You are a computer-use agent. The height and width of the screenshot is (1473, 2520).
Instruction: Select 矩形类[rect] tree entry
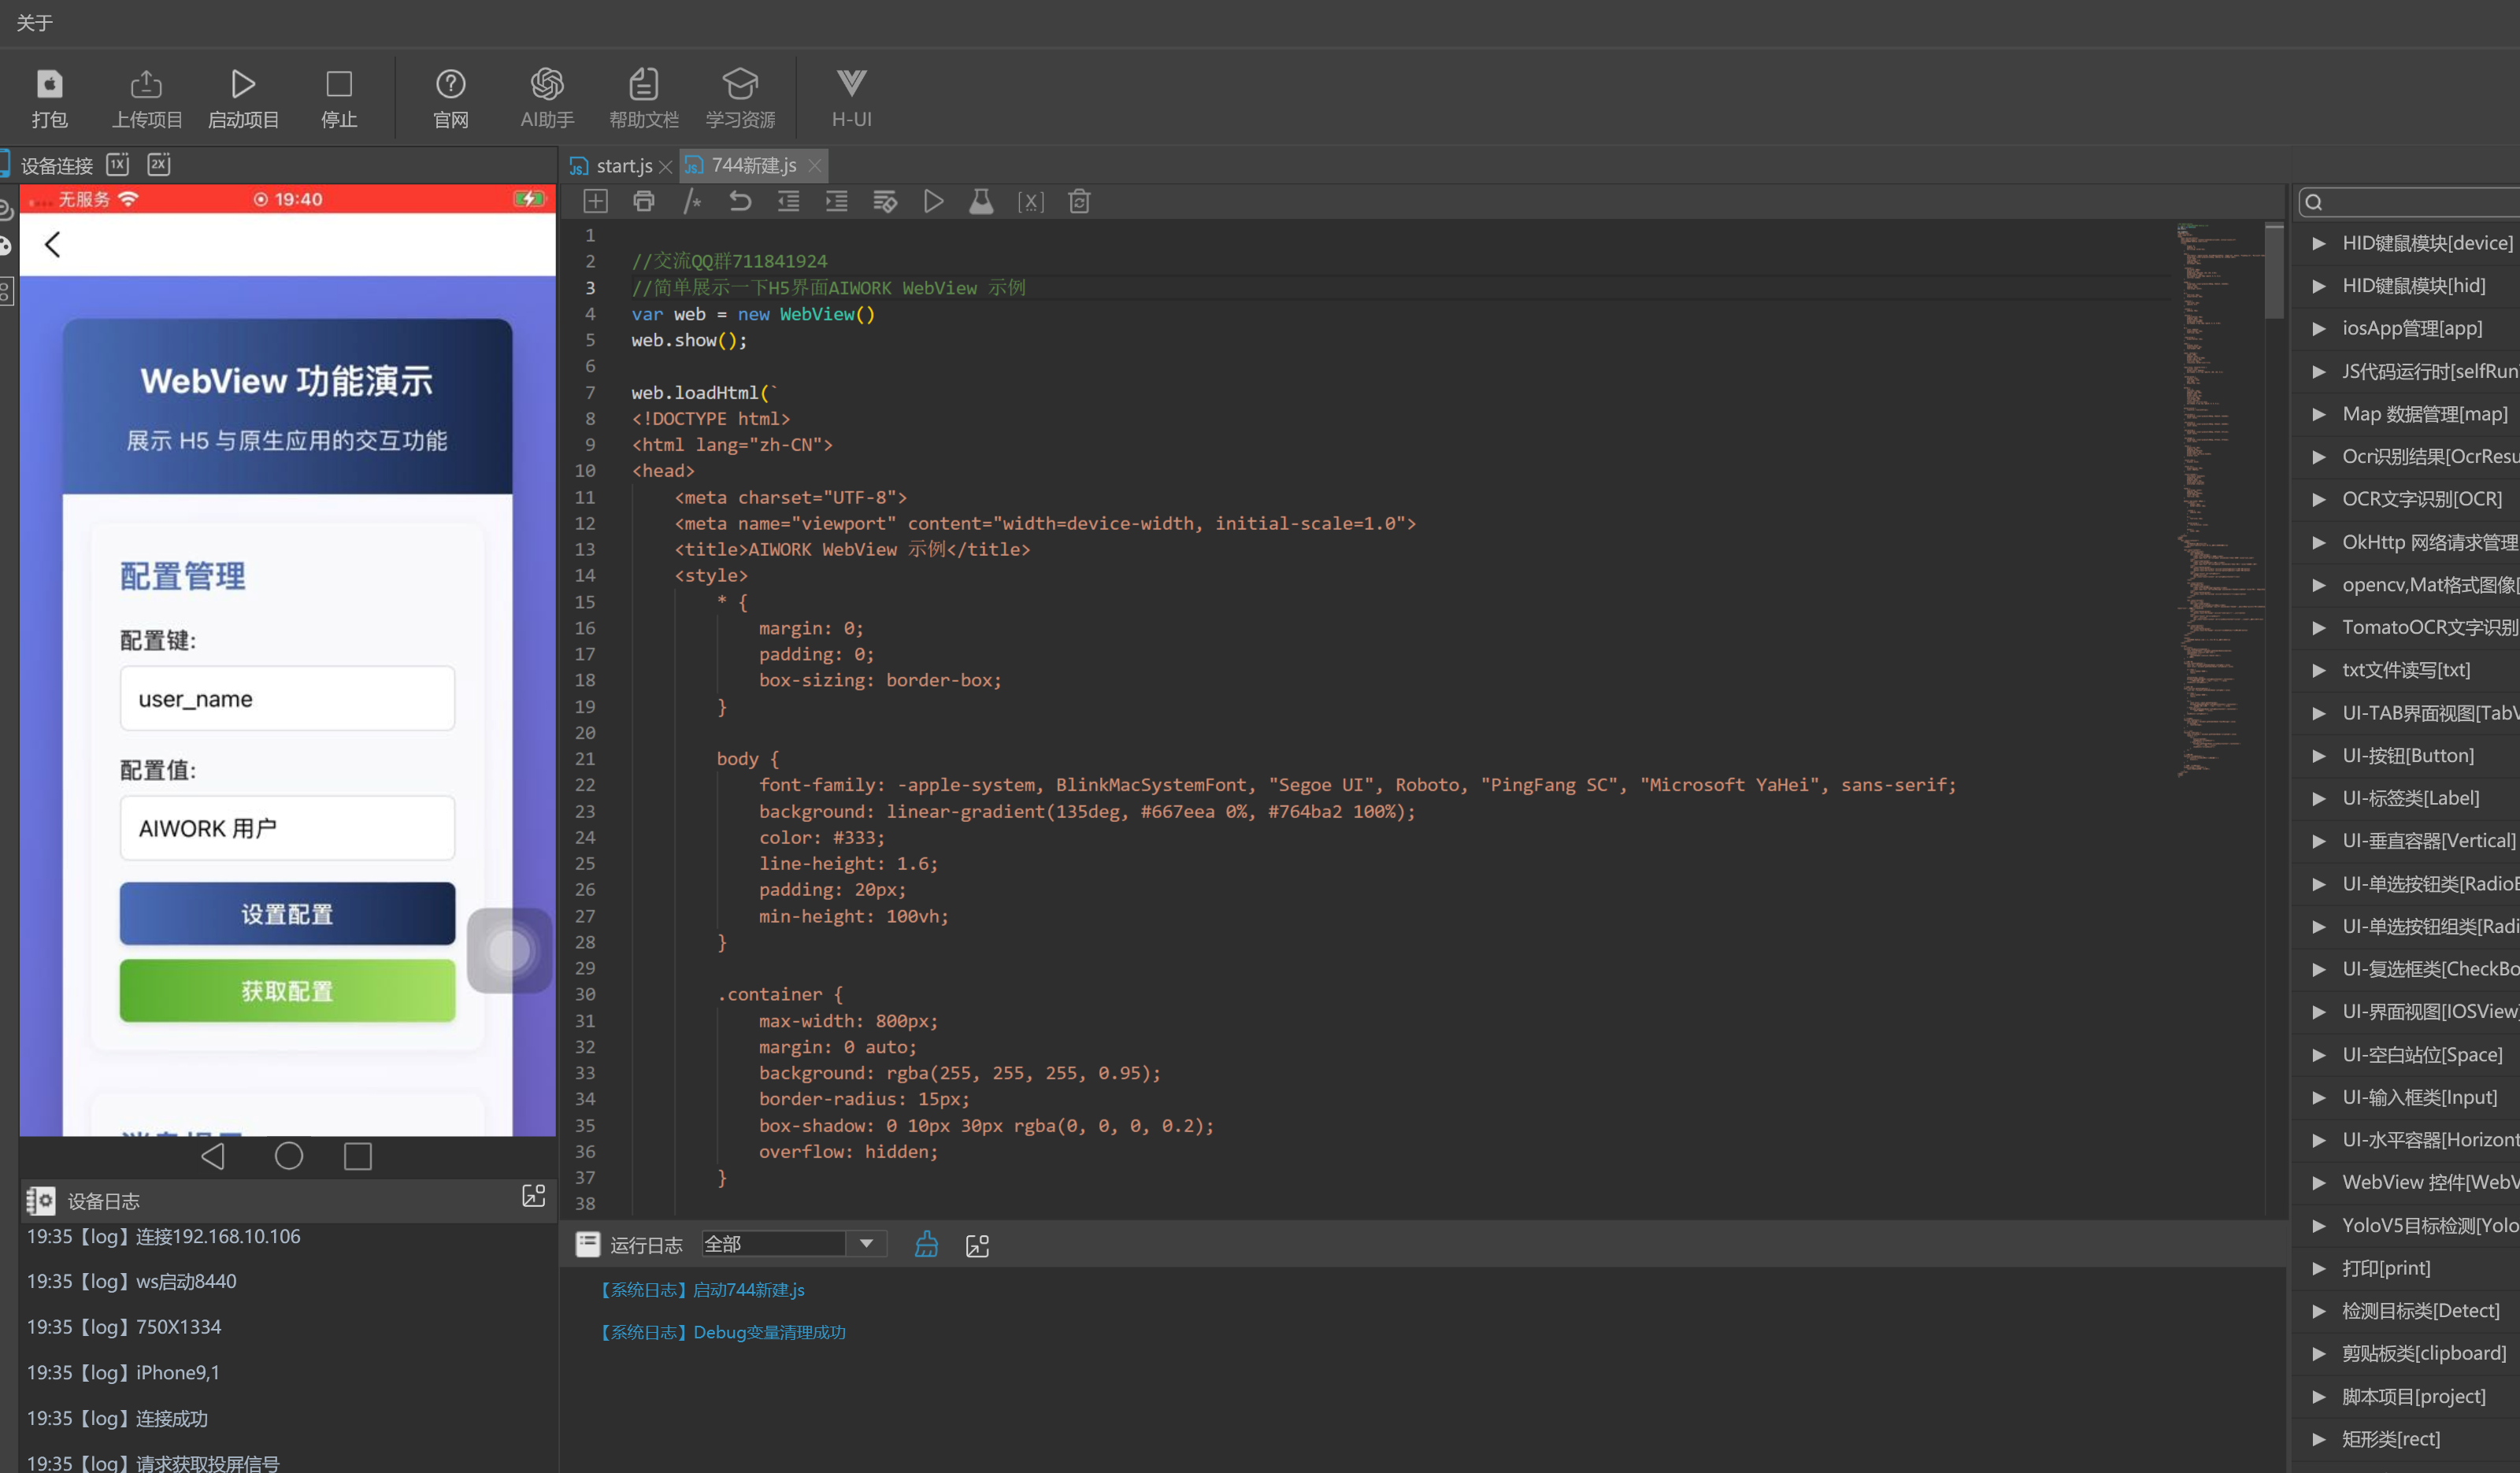(x=2391, y=1439)
